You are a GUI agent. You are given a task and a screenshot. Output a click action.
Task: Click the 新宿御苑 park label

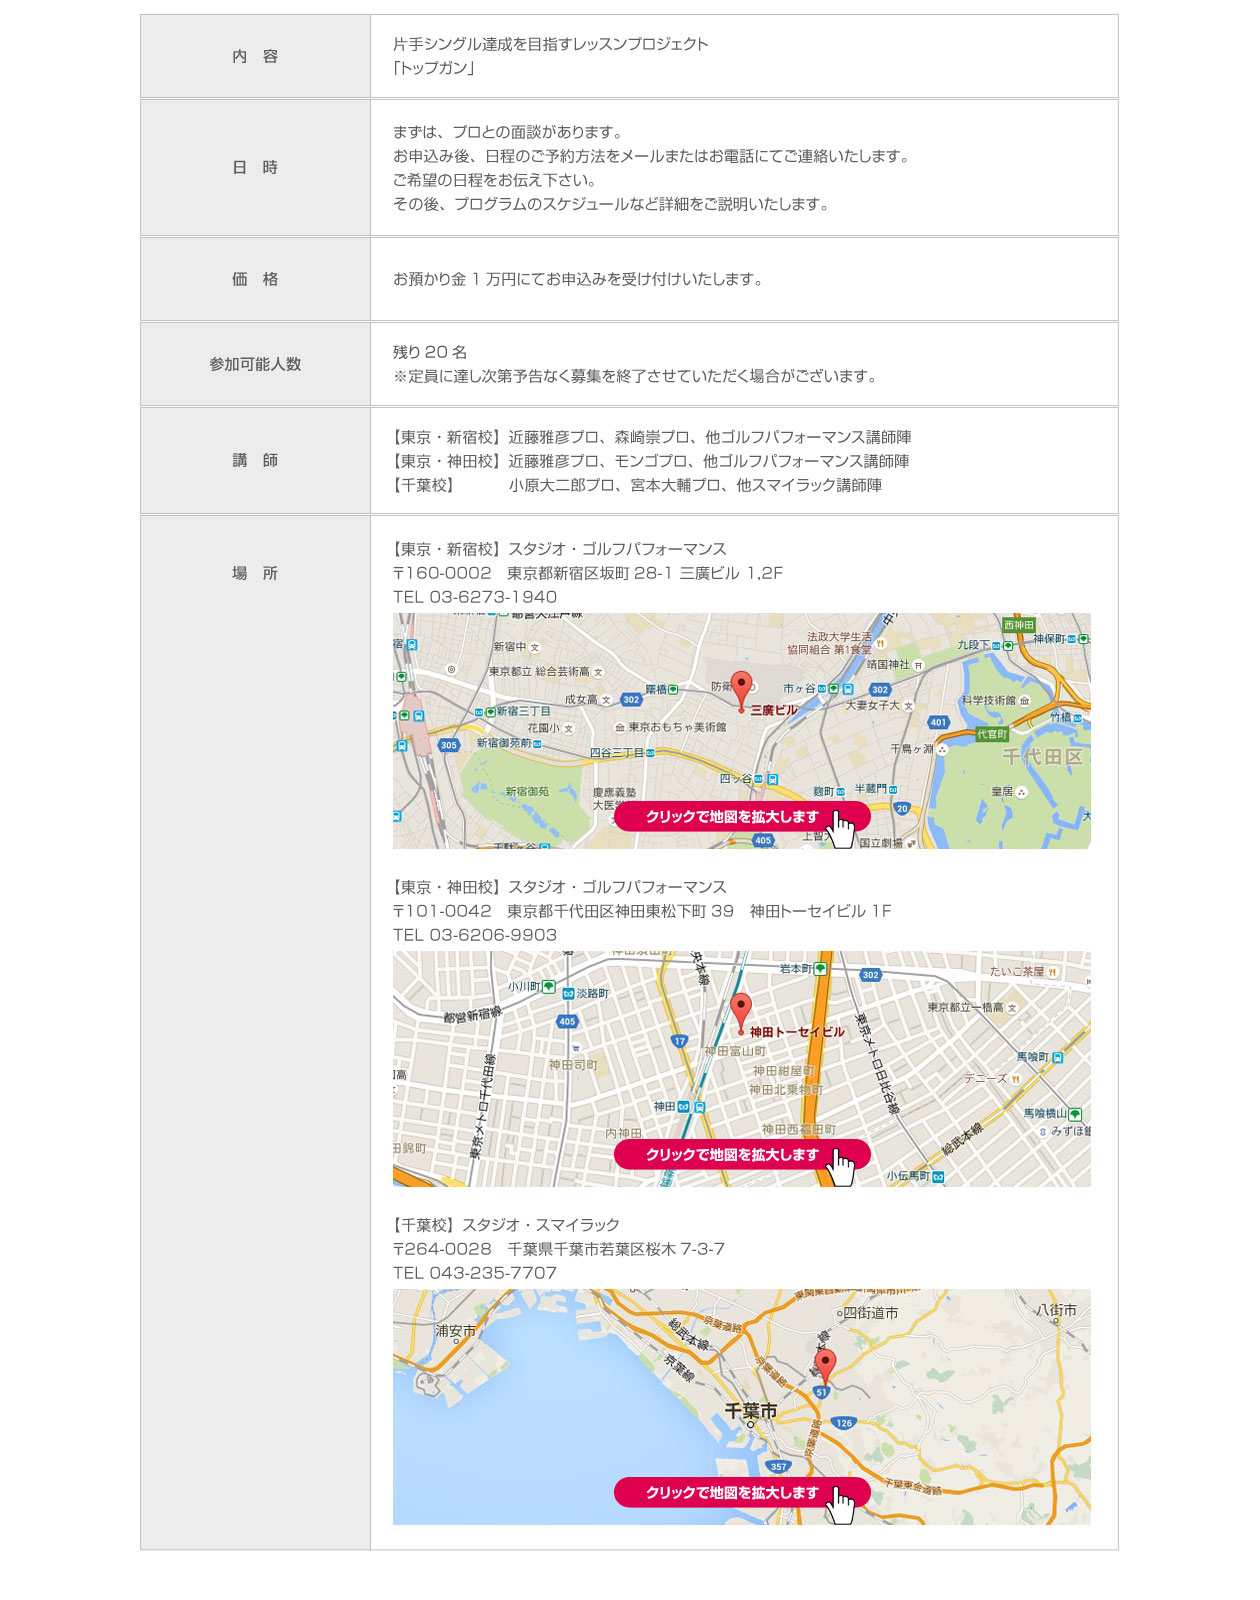[x=526, y=792]
